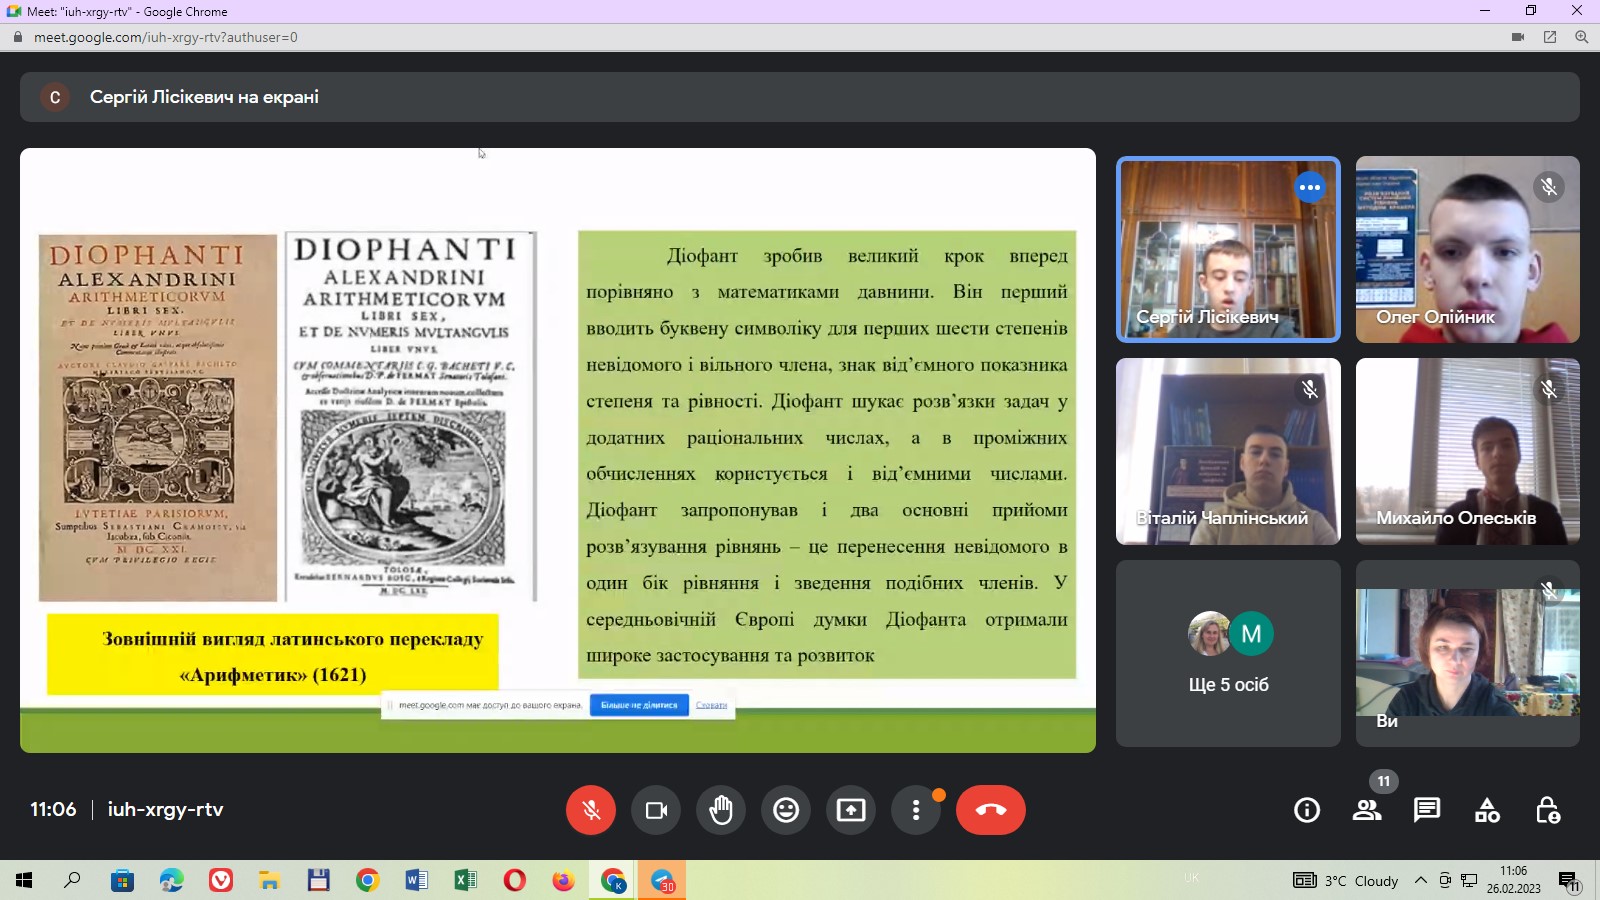The image size is (1600, 900).
Task: Select Олег Олійник video tile
Action: tap(1468, 250)
